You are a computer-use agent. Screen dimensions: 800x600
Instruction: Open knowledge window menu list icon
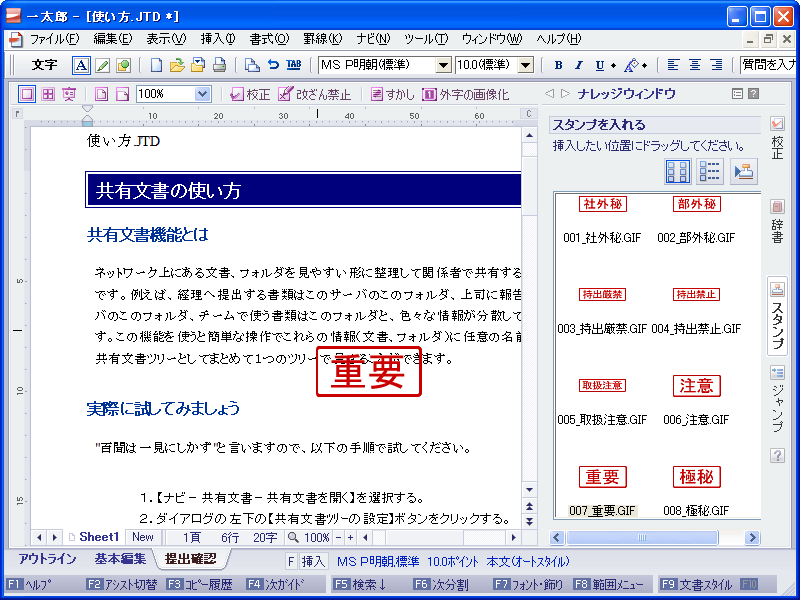737,93
